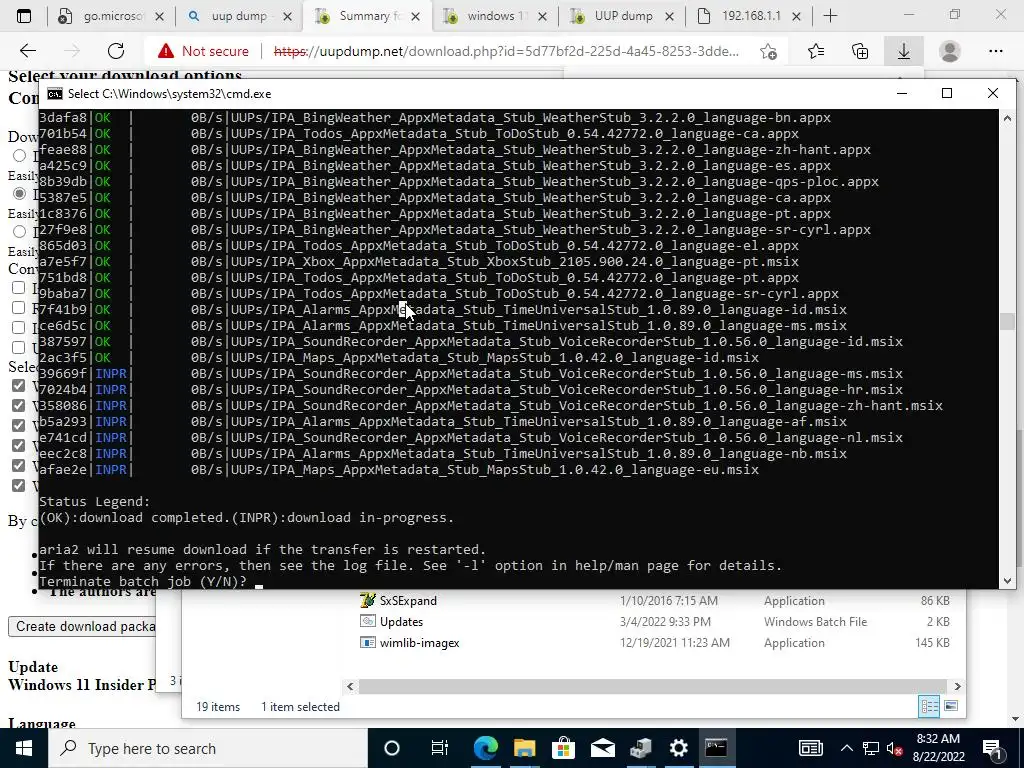Open the notification center icon
The height and width of the screenshot is (768, 1024).
(x=992, y=748)
